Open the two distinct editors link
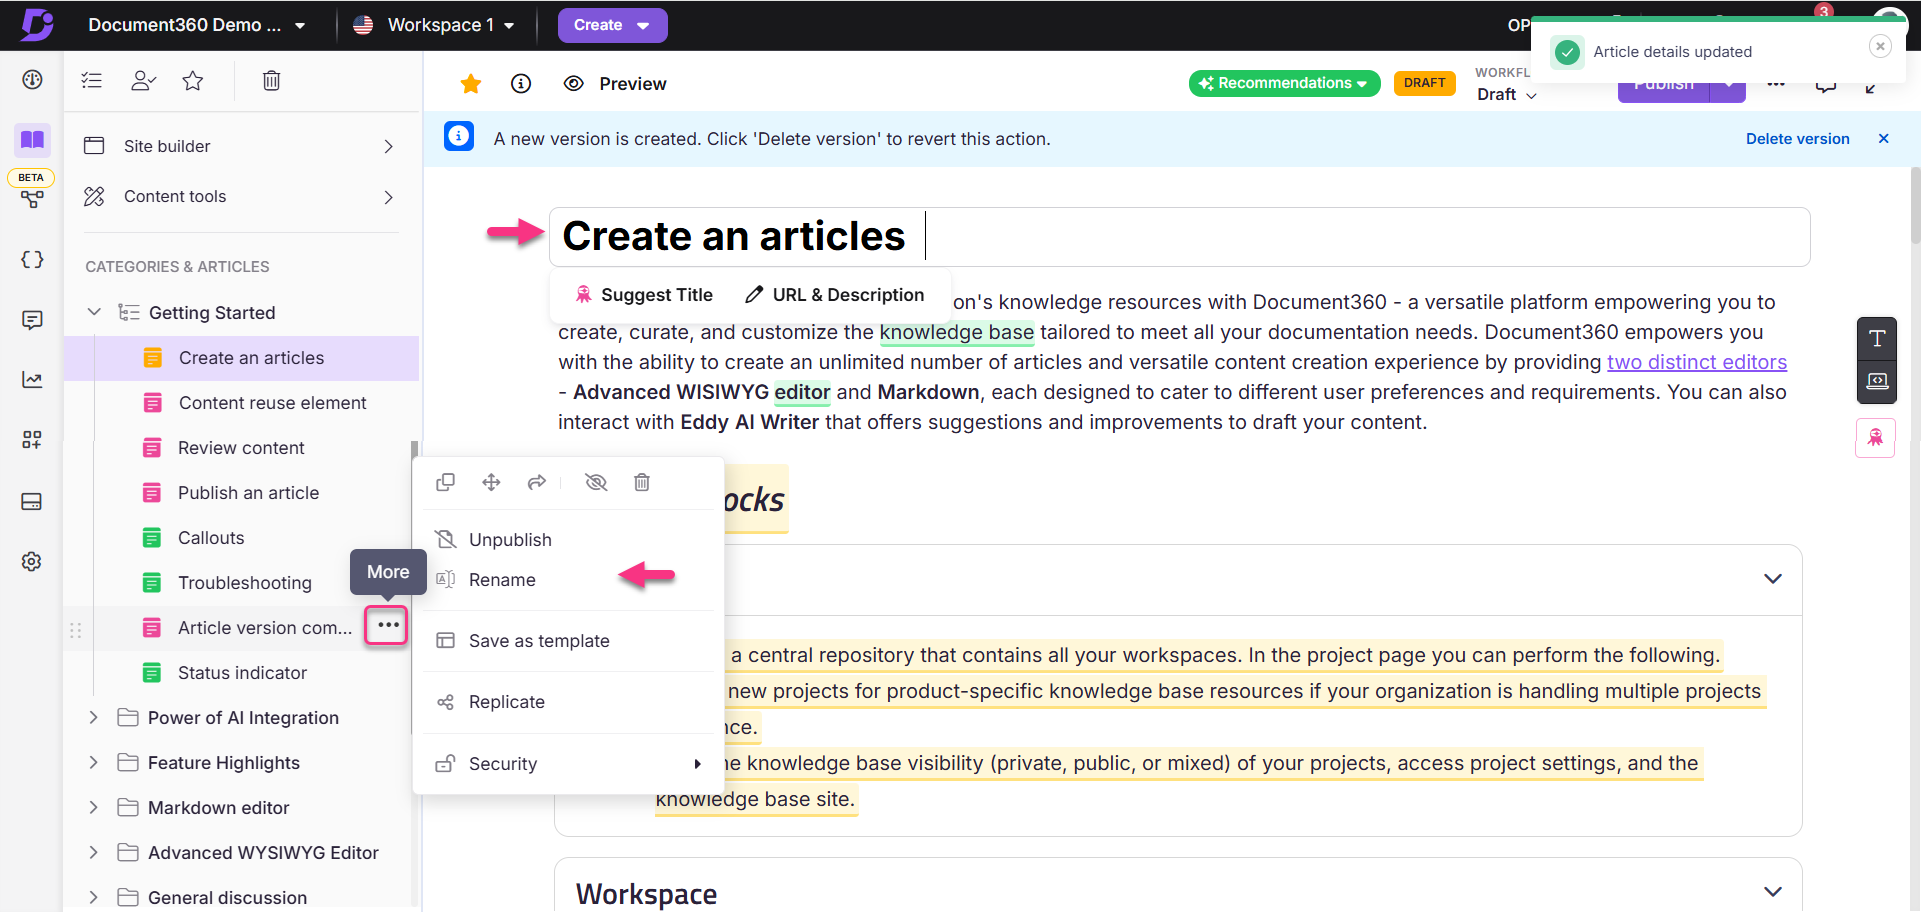 (1697, 362)
